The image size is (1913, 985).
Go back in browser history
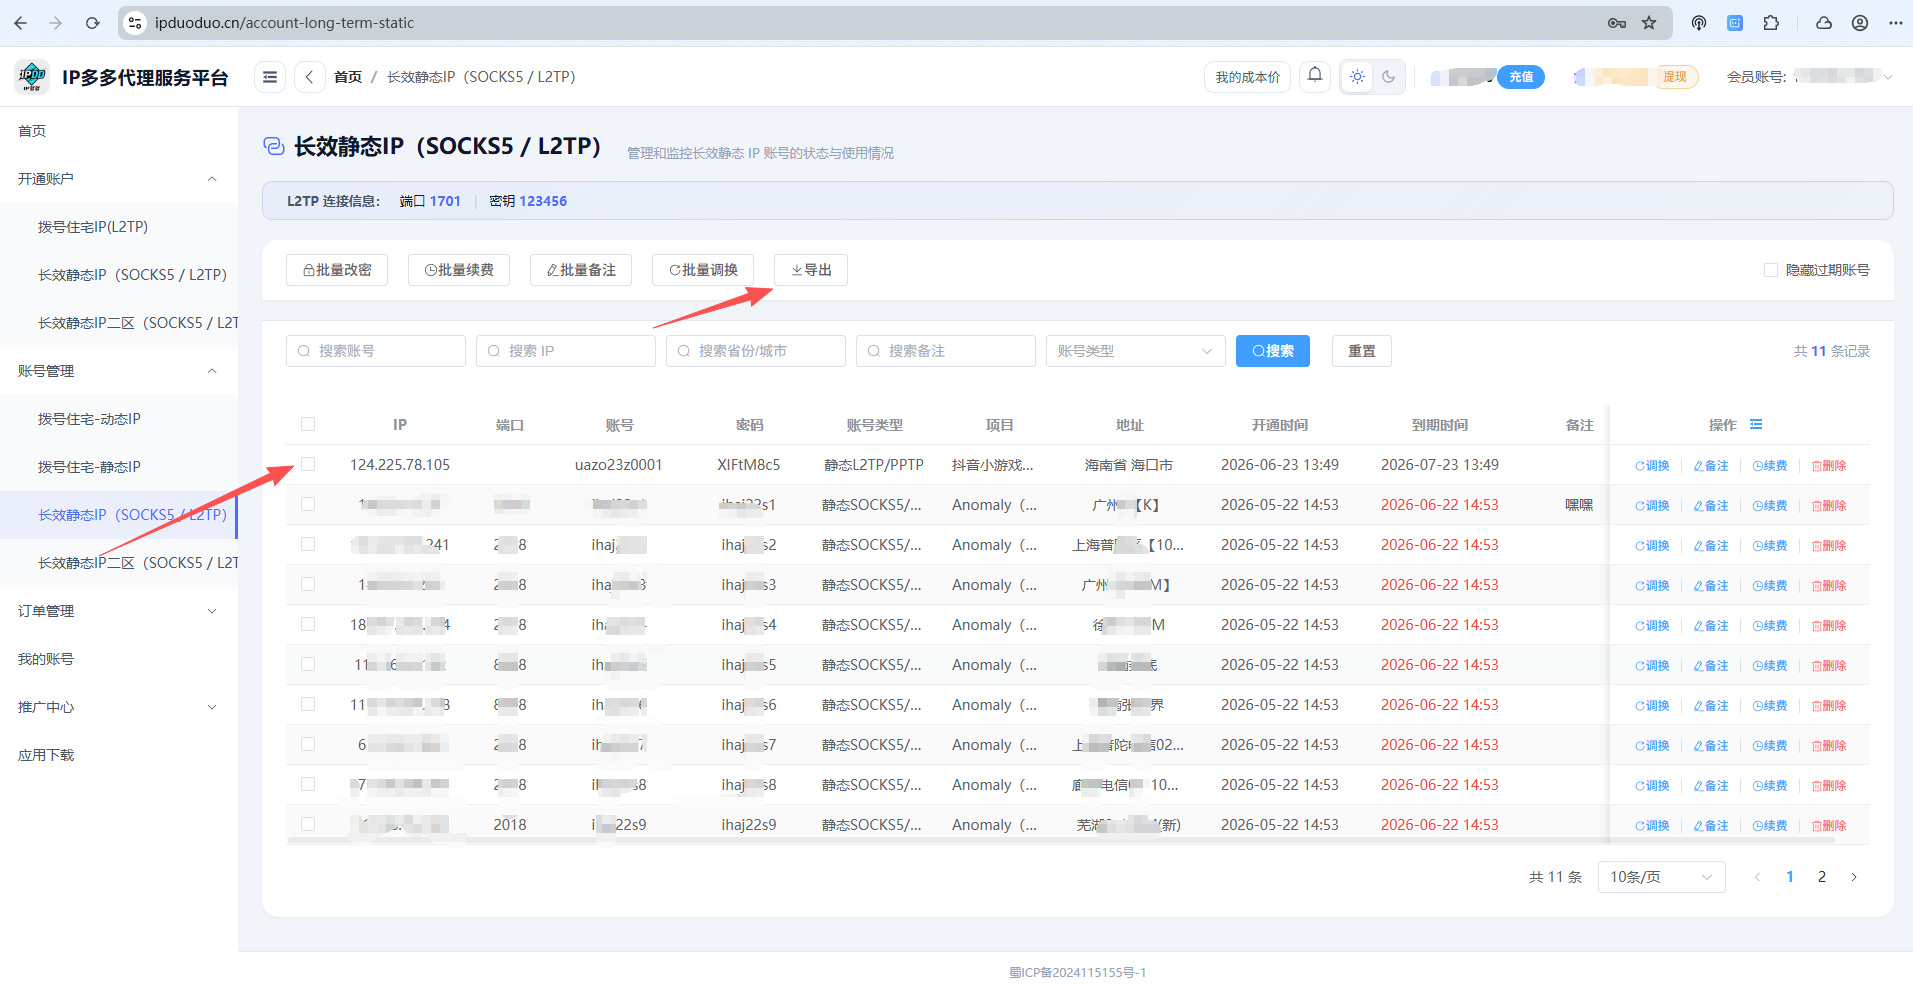coord(20,23)
